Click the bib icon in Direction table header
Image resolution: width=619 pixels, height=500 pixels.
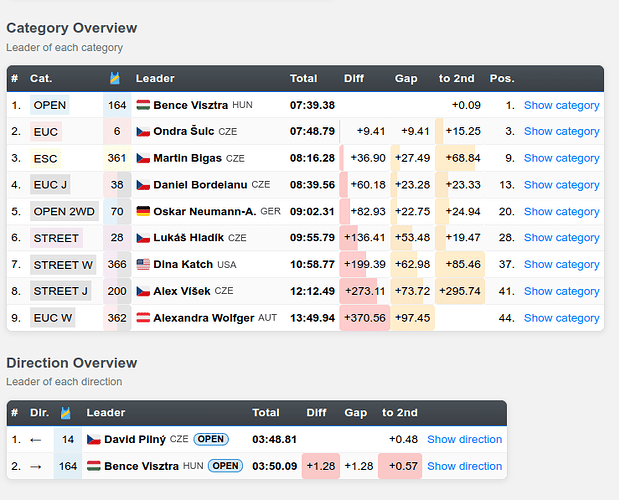[x=66, y=413]
